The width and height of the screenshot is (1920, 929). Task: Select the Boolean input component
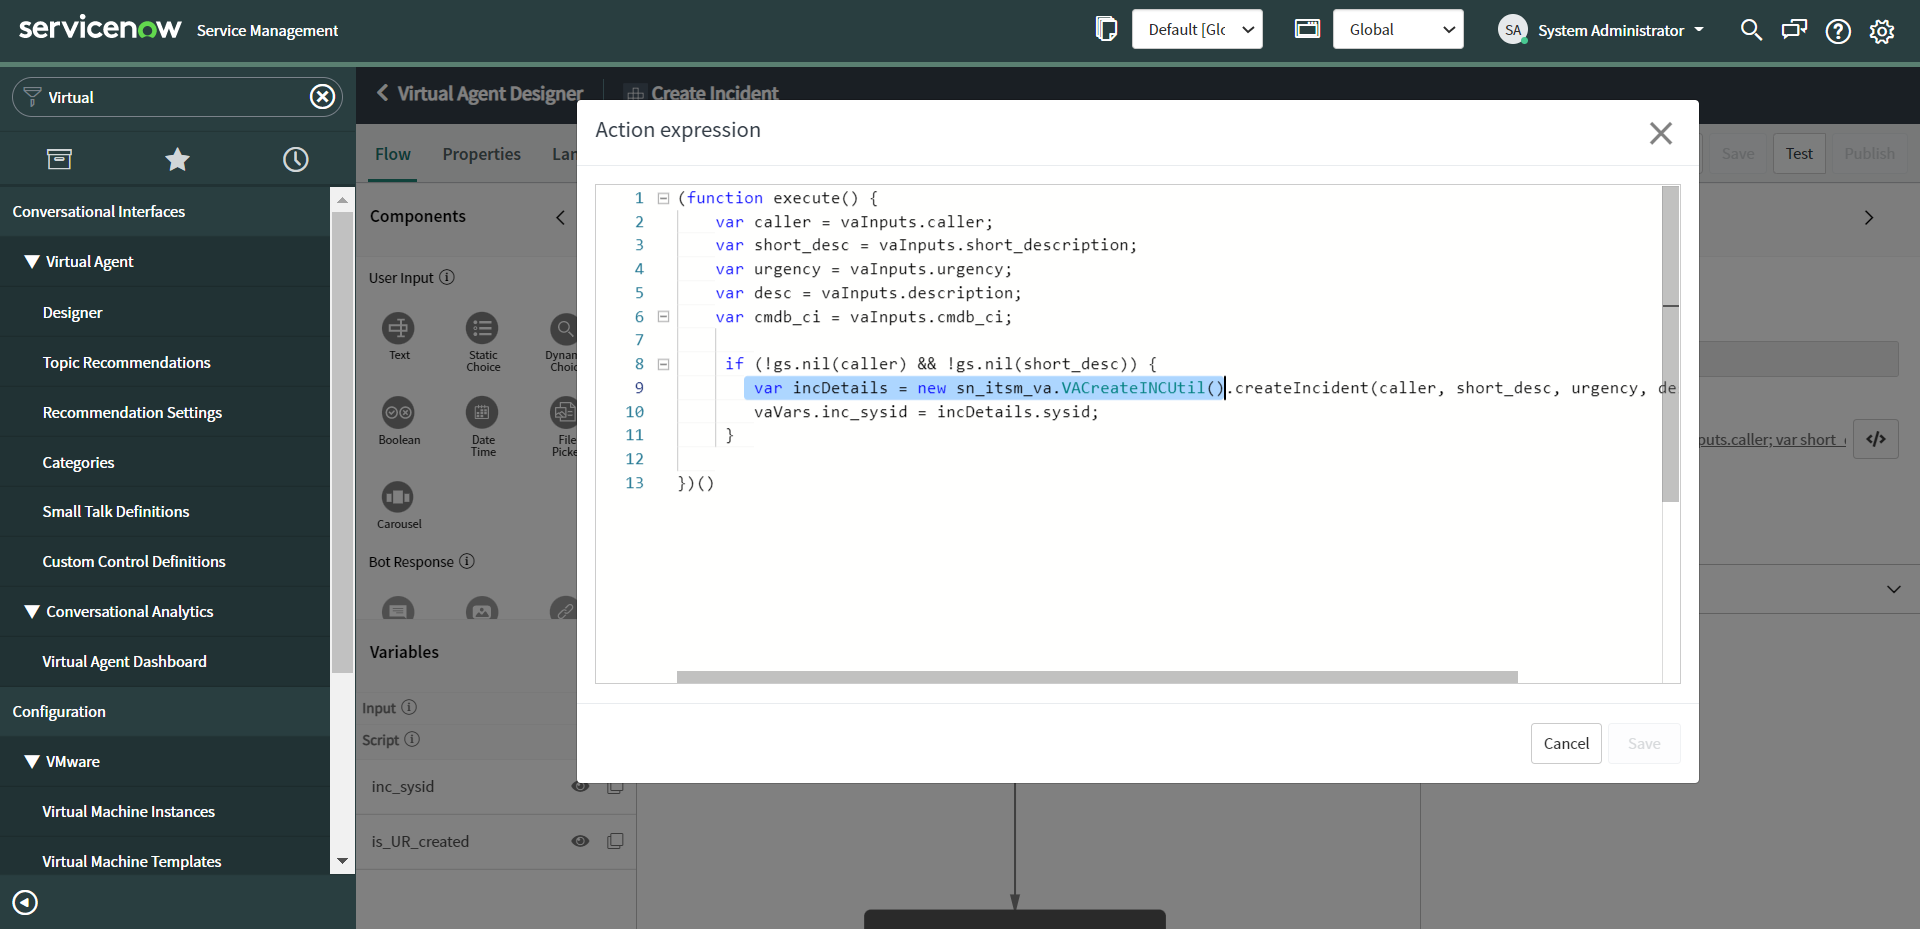coord(399,421)
